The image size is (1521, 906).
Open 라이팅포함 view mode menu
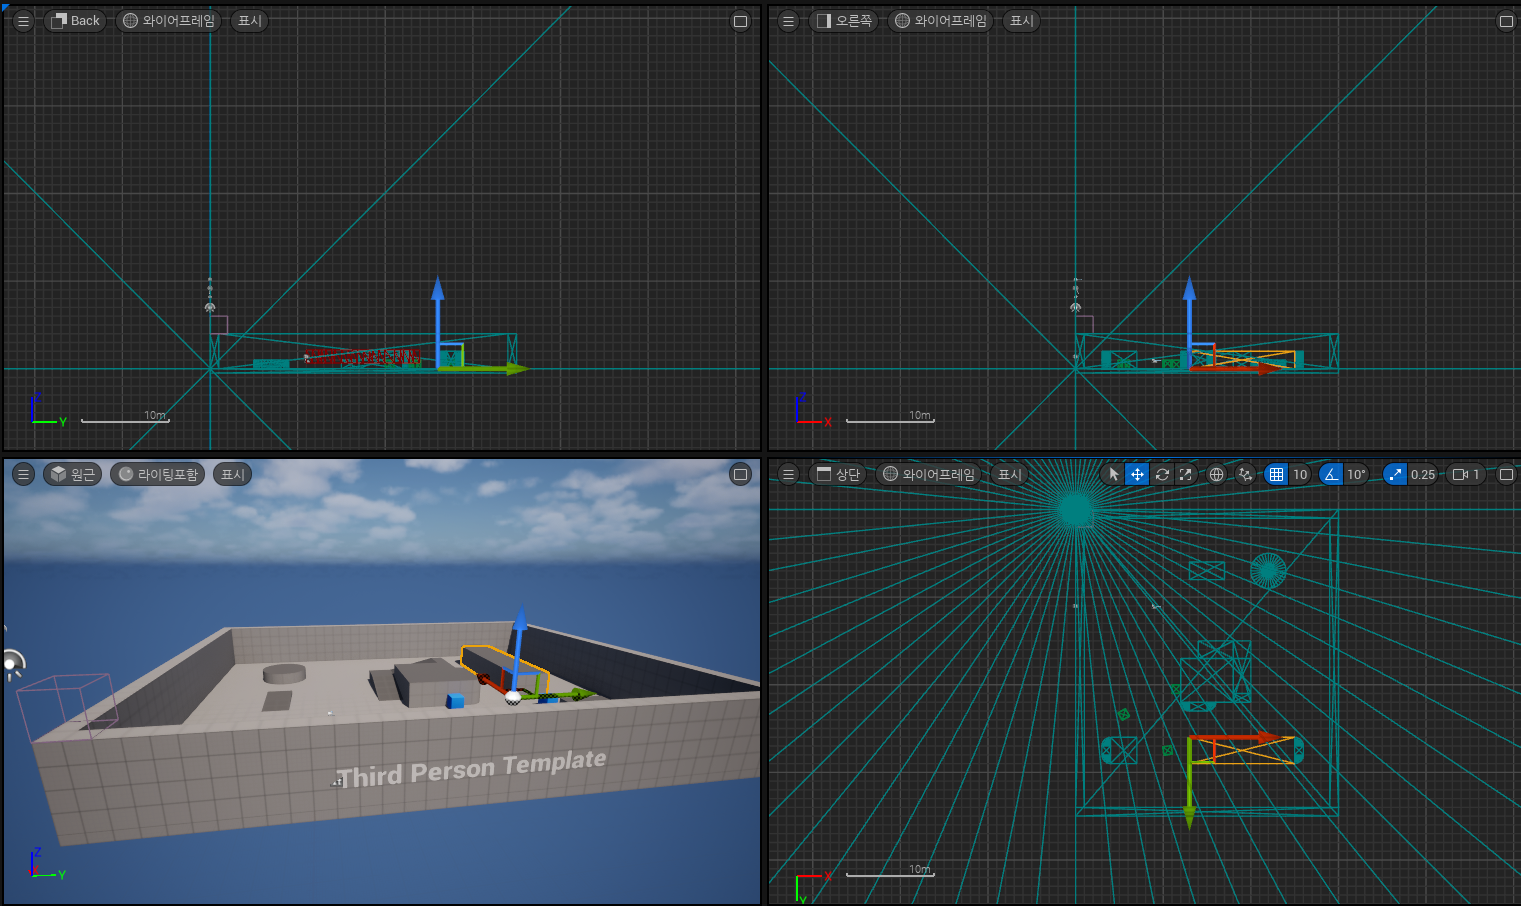158,474
